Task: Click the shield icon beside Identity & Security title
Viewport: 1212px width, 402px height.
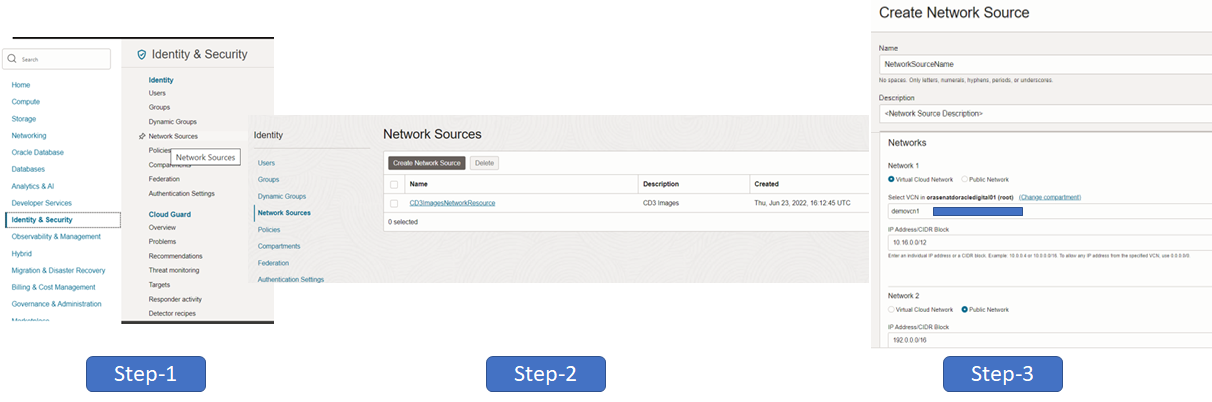Action: [x=142, y=54]
